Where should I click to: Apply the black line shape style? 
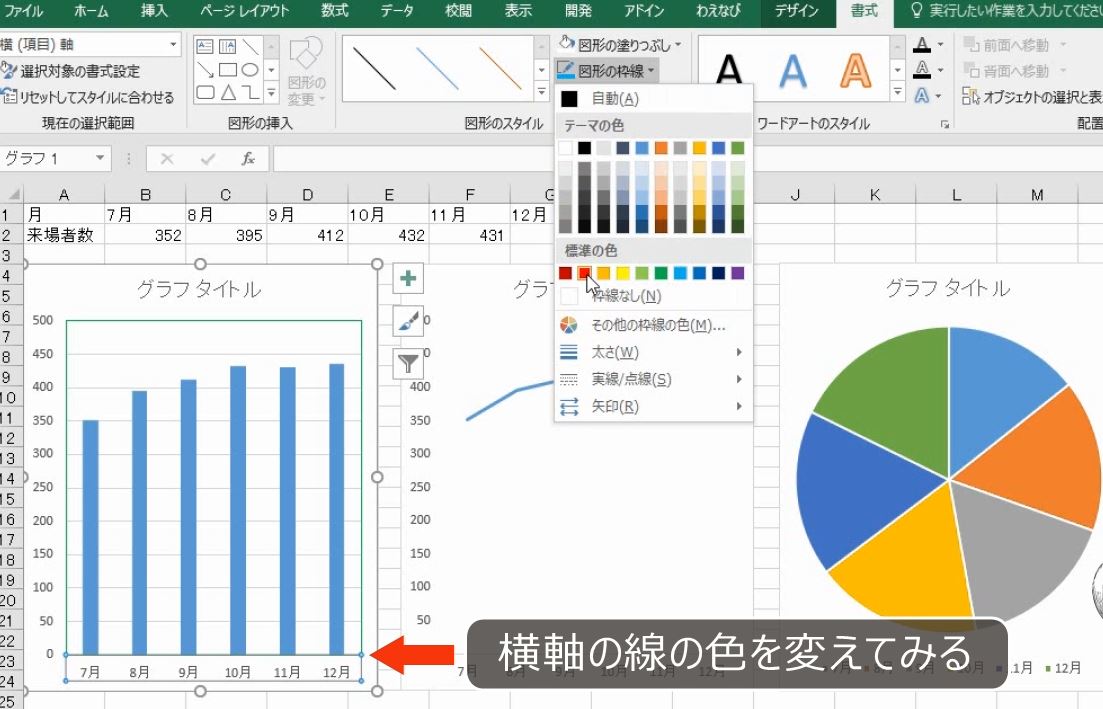(x=374, y=68)
